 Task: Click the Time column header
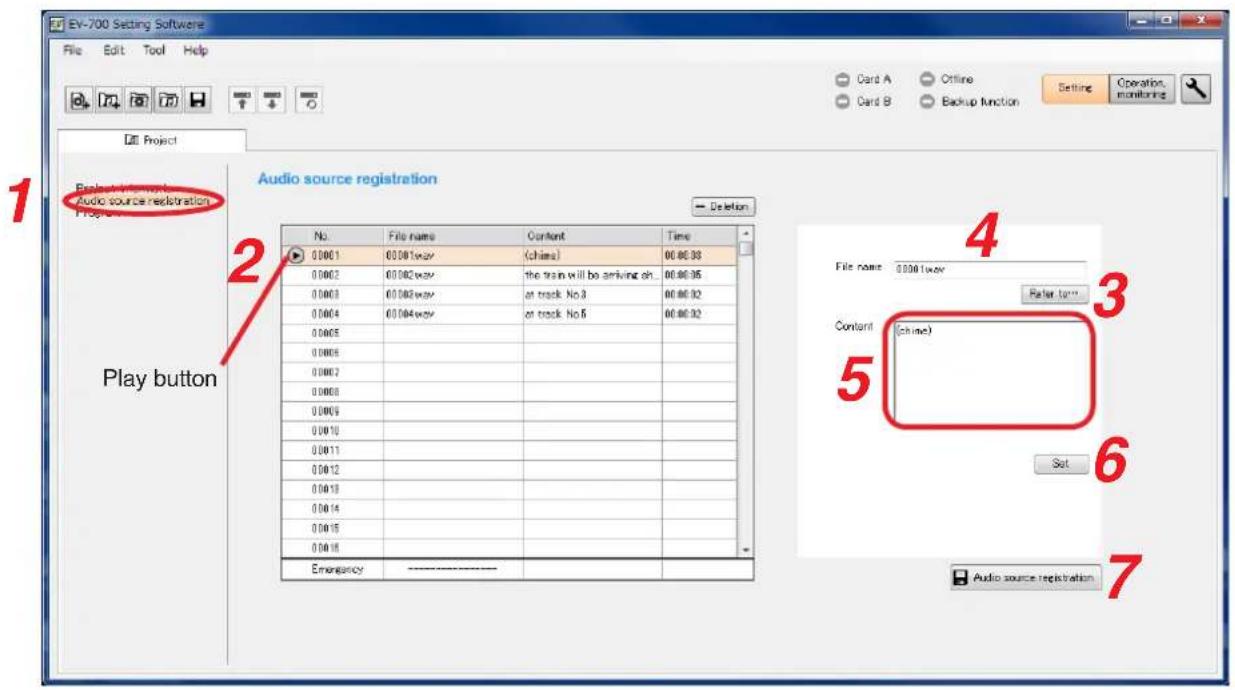pyautogui.click(x=700, y=235)
